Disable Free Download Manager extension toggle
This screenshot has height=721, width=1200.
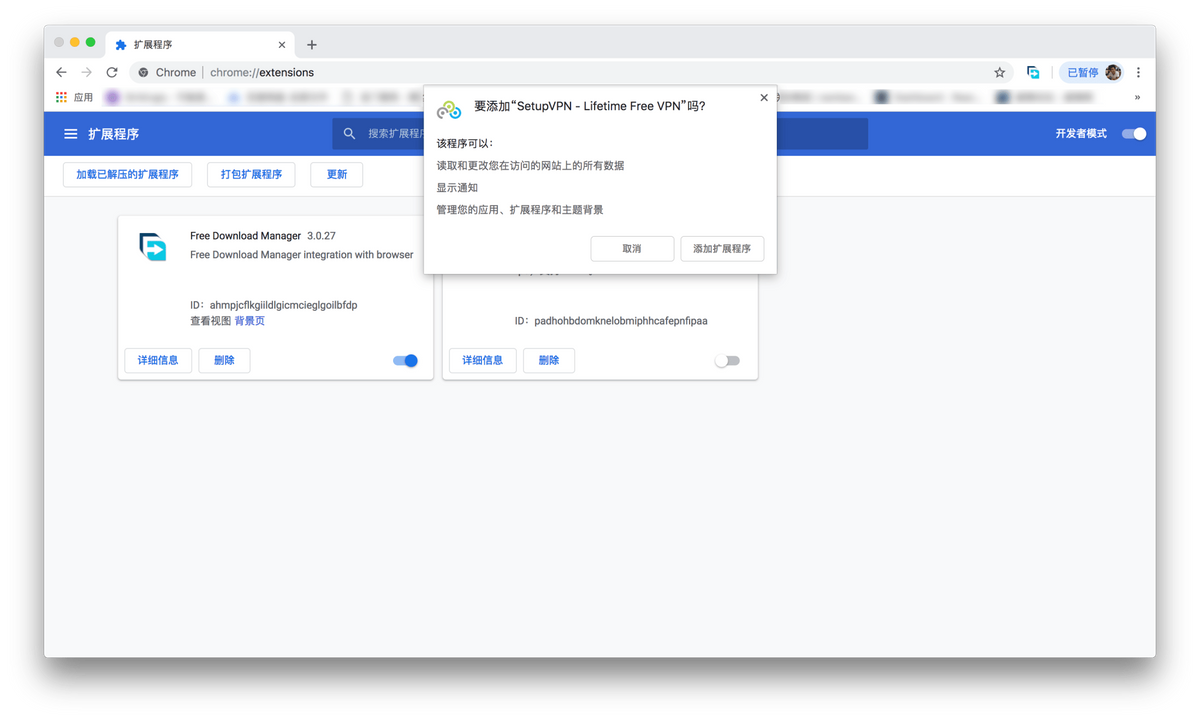[x=405, y=360]
